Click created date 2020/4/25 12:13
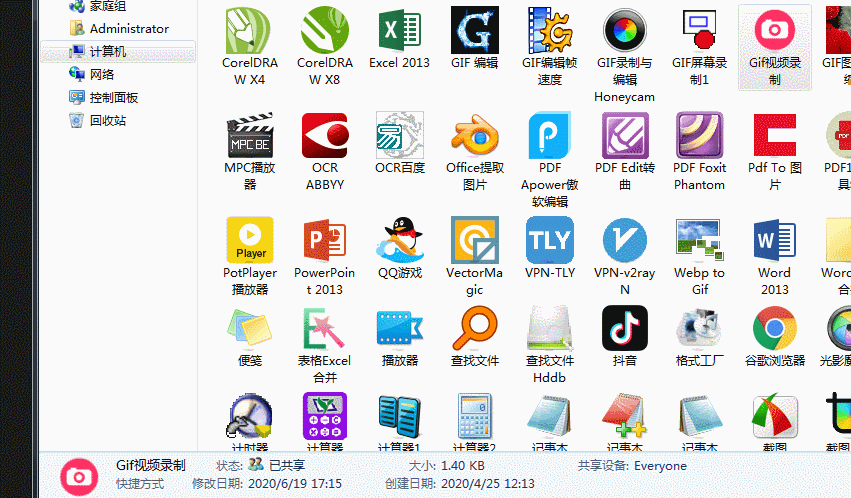This screenshot has height=498, width=851. 488,483
